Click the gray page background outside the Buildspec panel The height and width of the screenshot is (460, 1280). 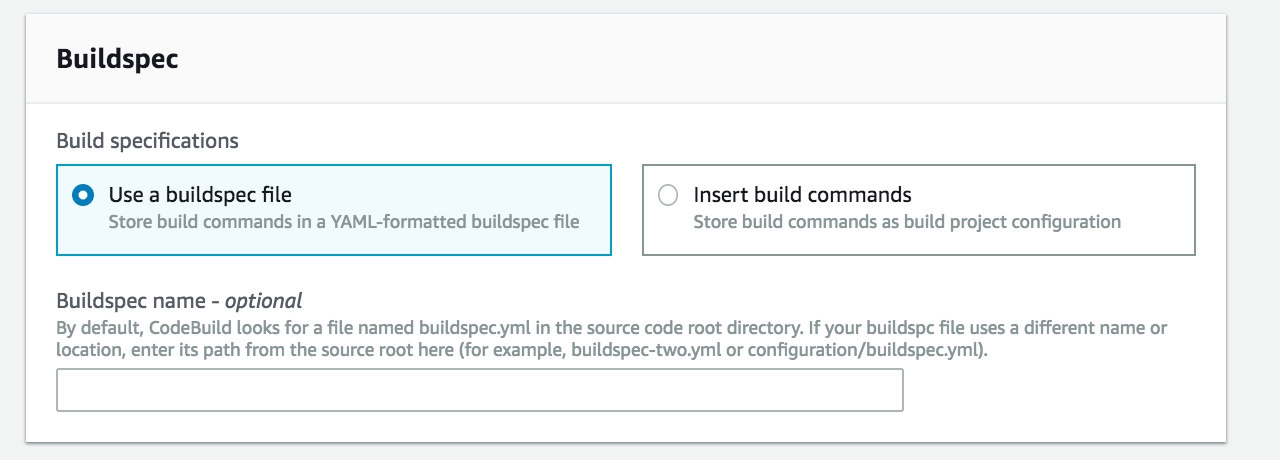[x=1253, y=230]
